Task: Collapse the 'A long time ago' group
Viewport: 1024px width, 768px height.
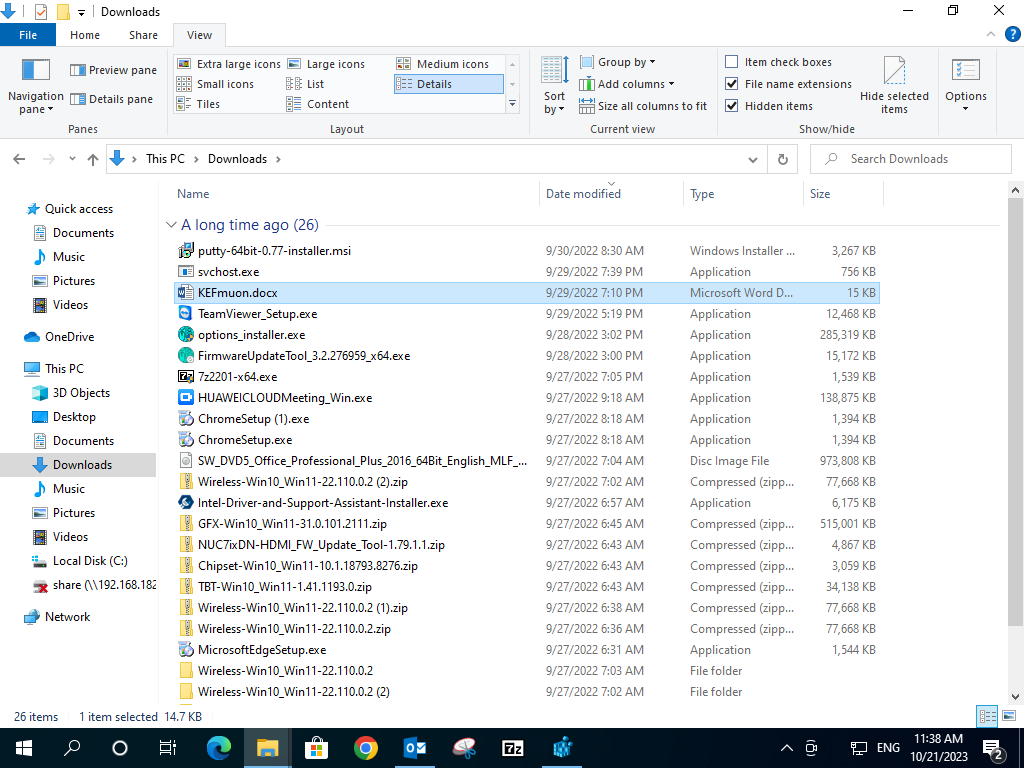Action: (170, 226)
